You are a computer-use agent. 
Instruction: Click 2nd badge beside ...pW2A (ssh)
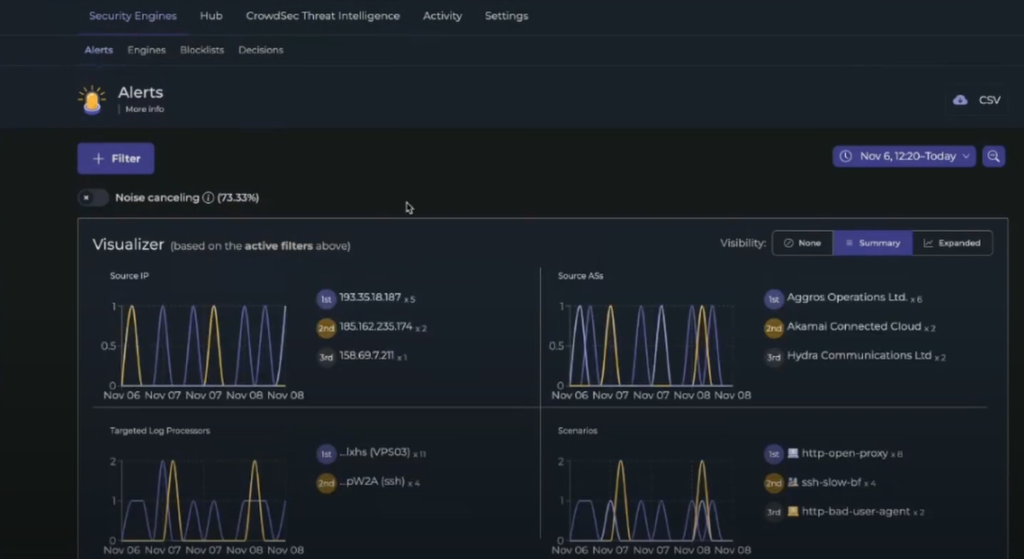326,483
